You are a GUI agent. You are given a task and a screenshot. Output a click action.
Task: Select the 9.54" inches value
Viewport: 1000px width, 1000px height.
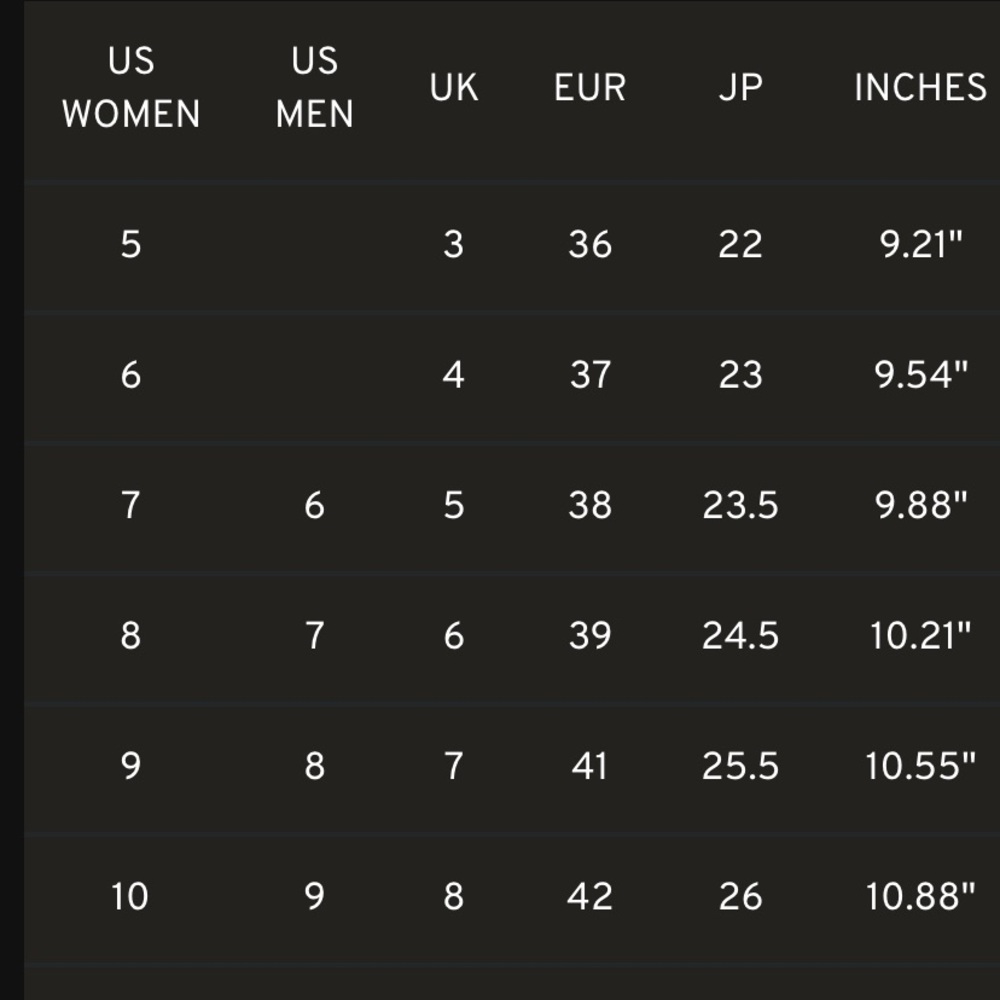click(920, 375)
